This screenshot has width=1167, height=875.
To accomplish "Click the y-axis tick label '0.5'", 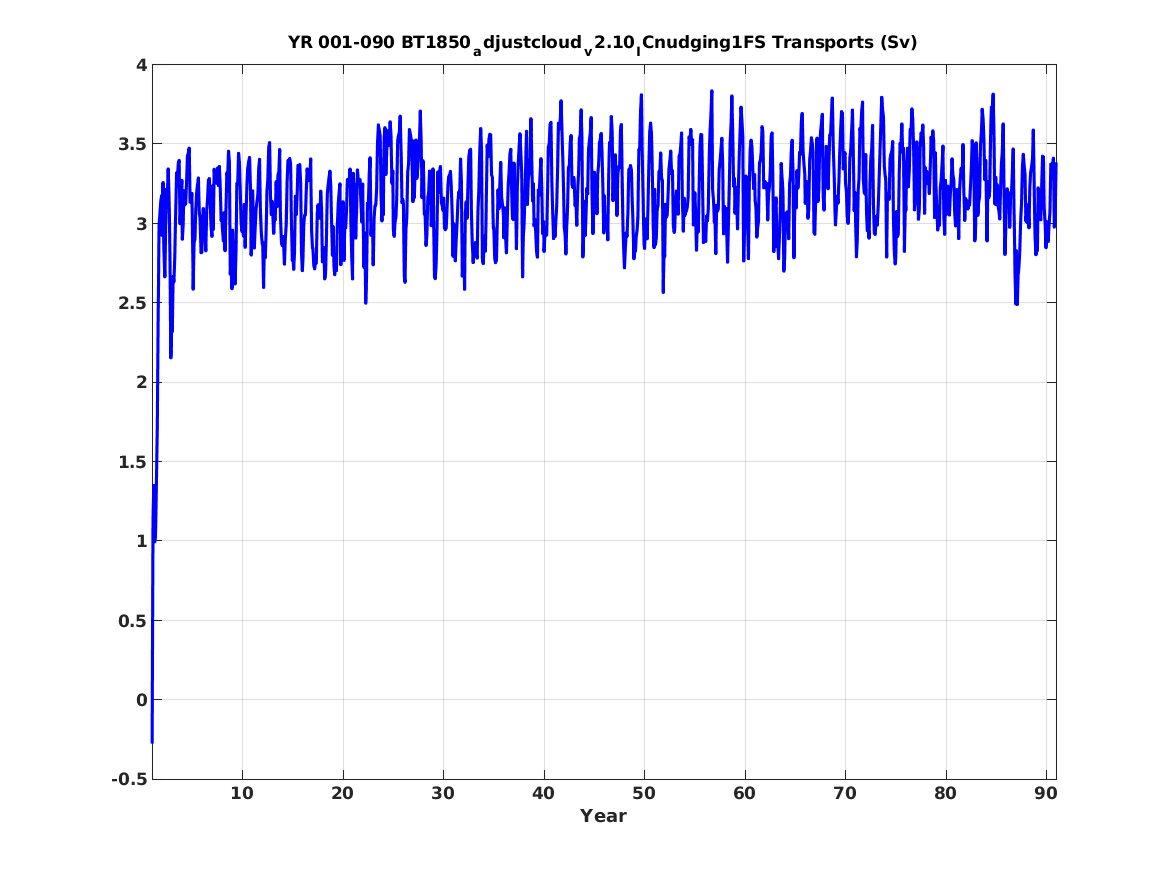I will [x=132, y=621].
